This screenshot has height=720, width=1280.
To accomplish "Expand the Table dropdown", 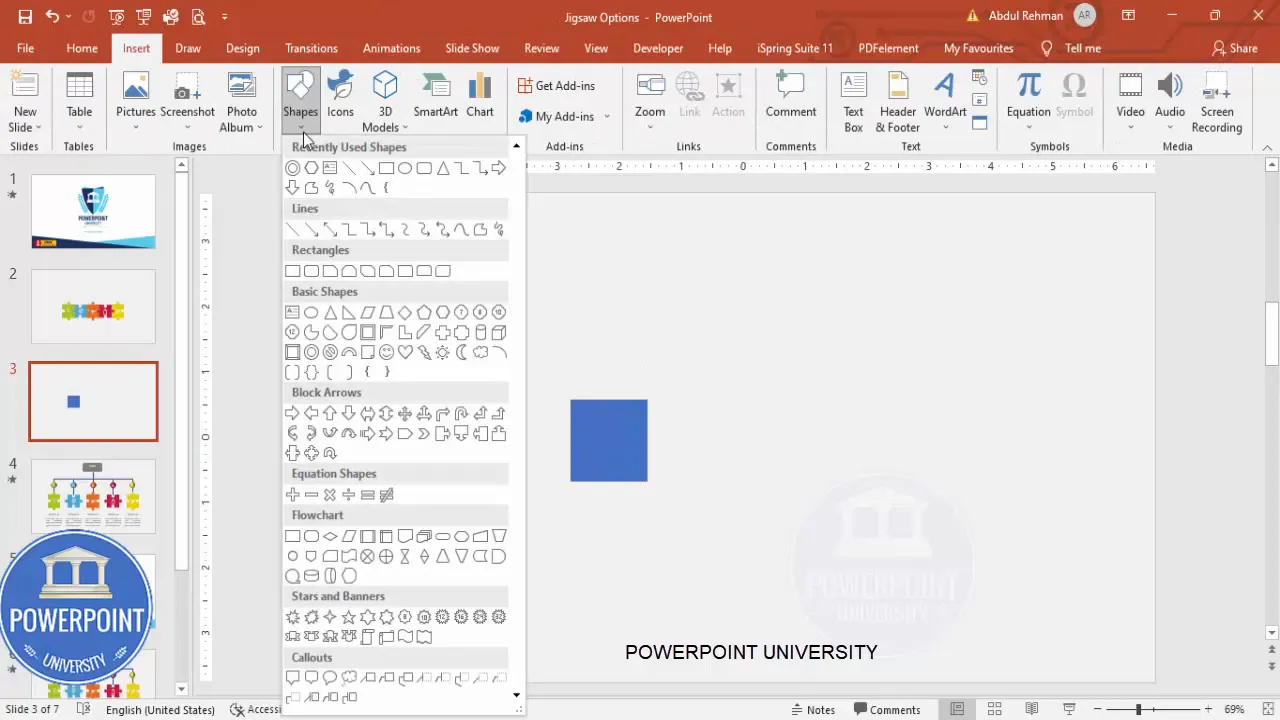I will coord(79,128).
